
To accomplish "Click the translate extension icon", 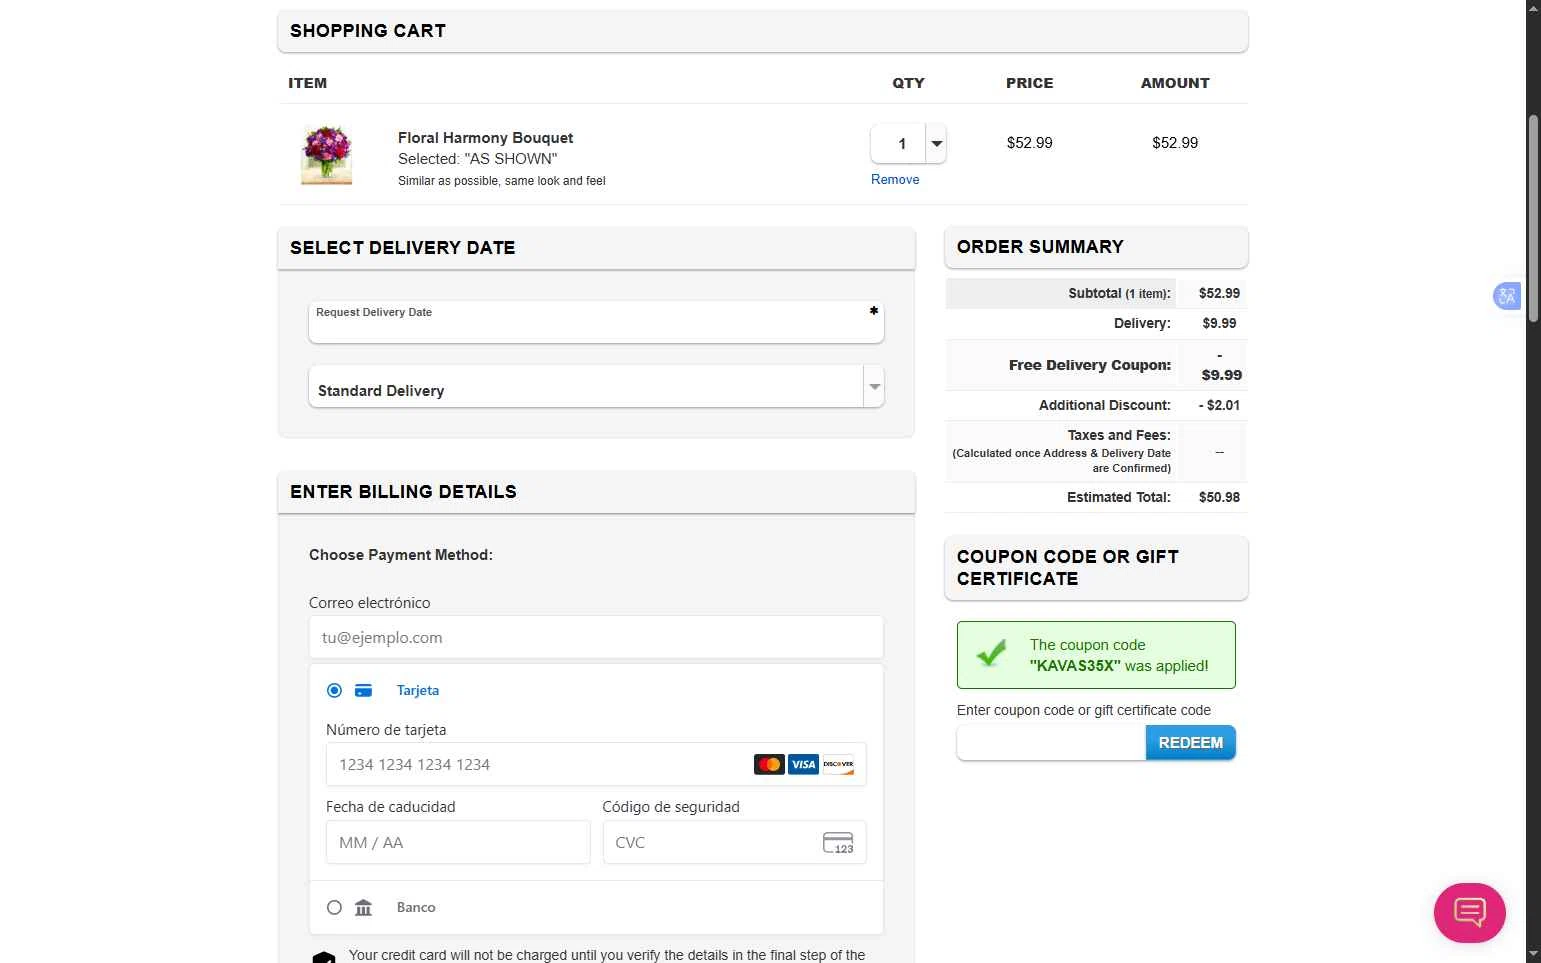I will 1506,296.
